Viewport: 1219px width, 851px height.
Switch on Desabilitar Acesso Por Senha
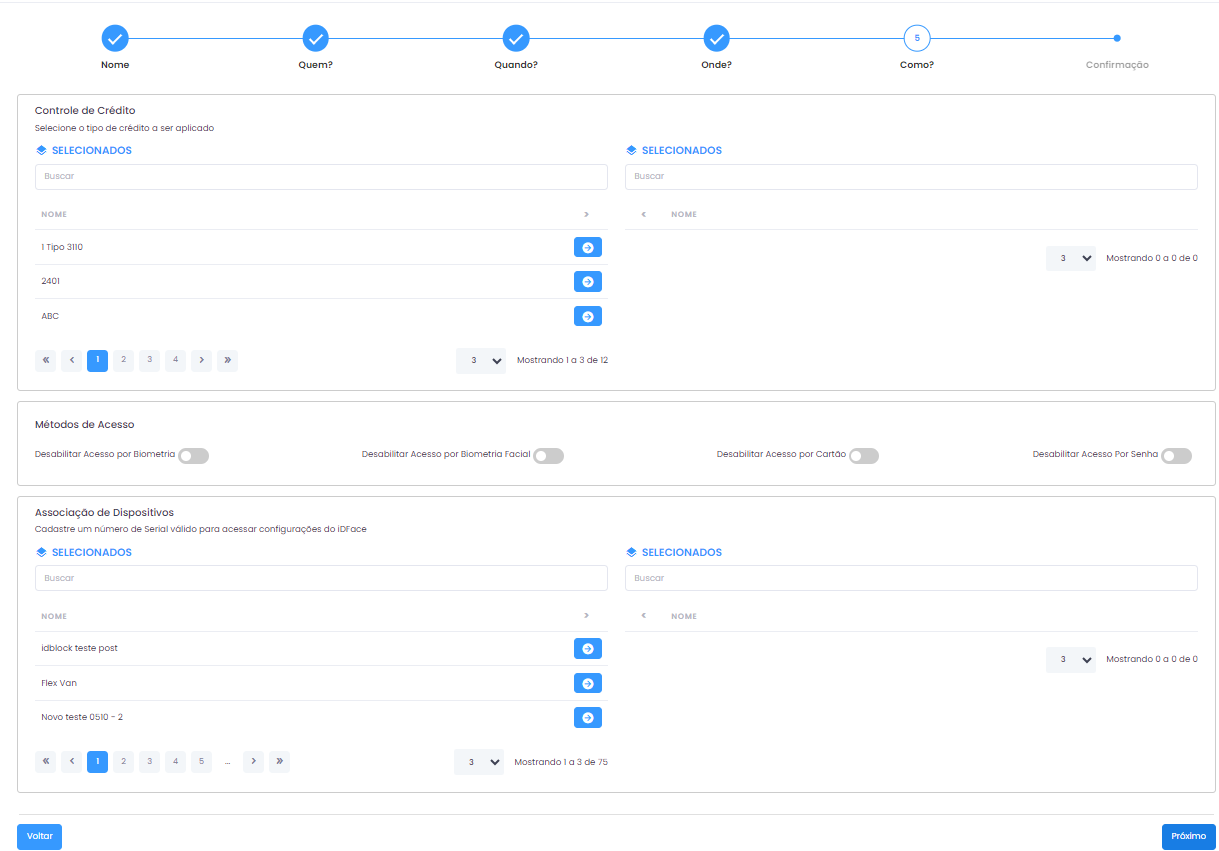(x=1176, y=456)
